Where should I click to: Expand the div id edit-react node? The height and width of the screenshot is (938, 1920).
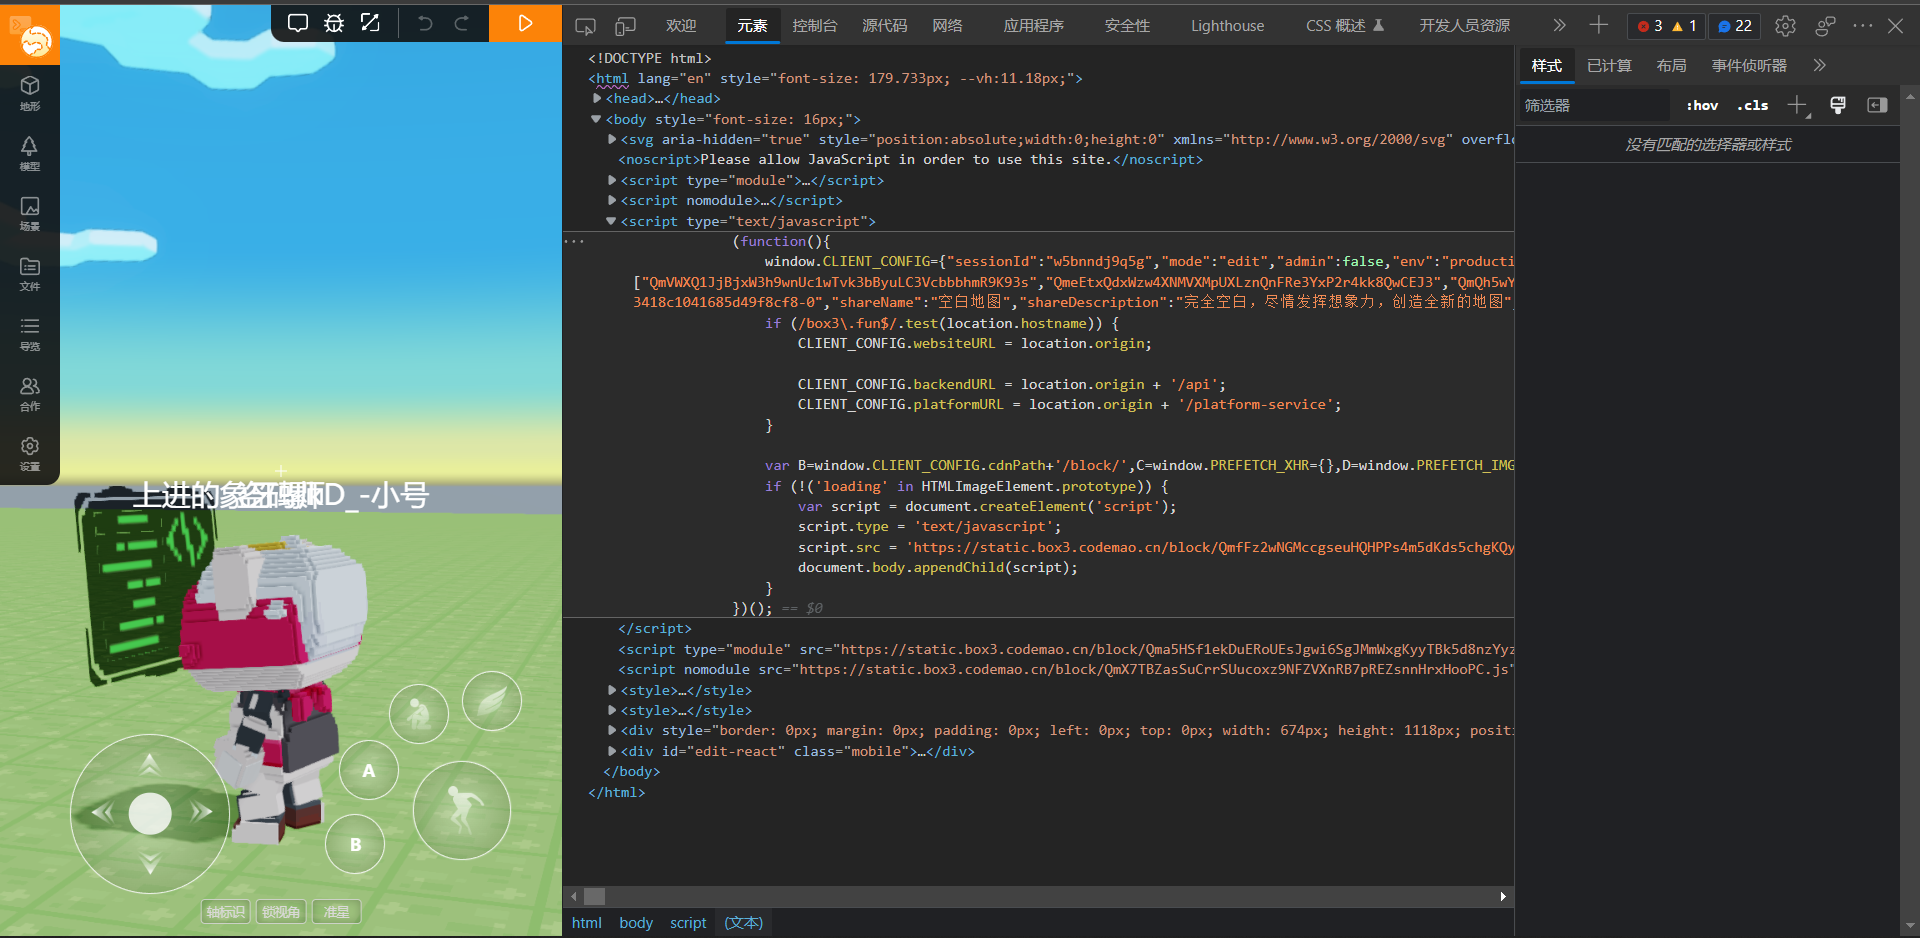tap(612, 751)
